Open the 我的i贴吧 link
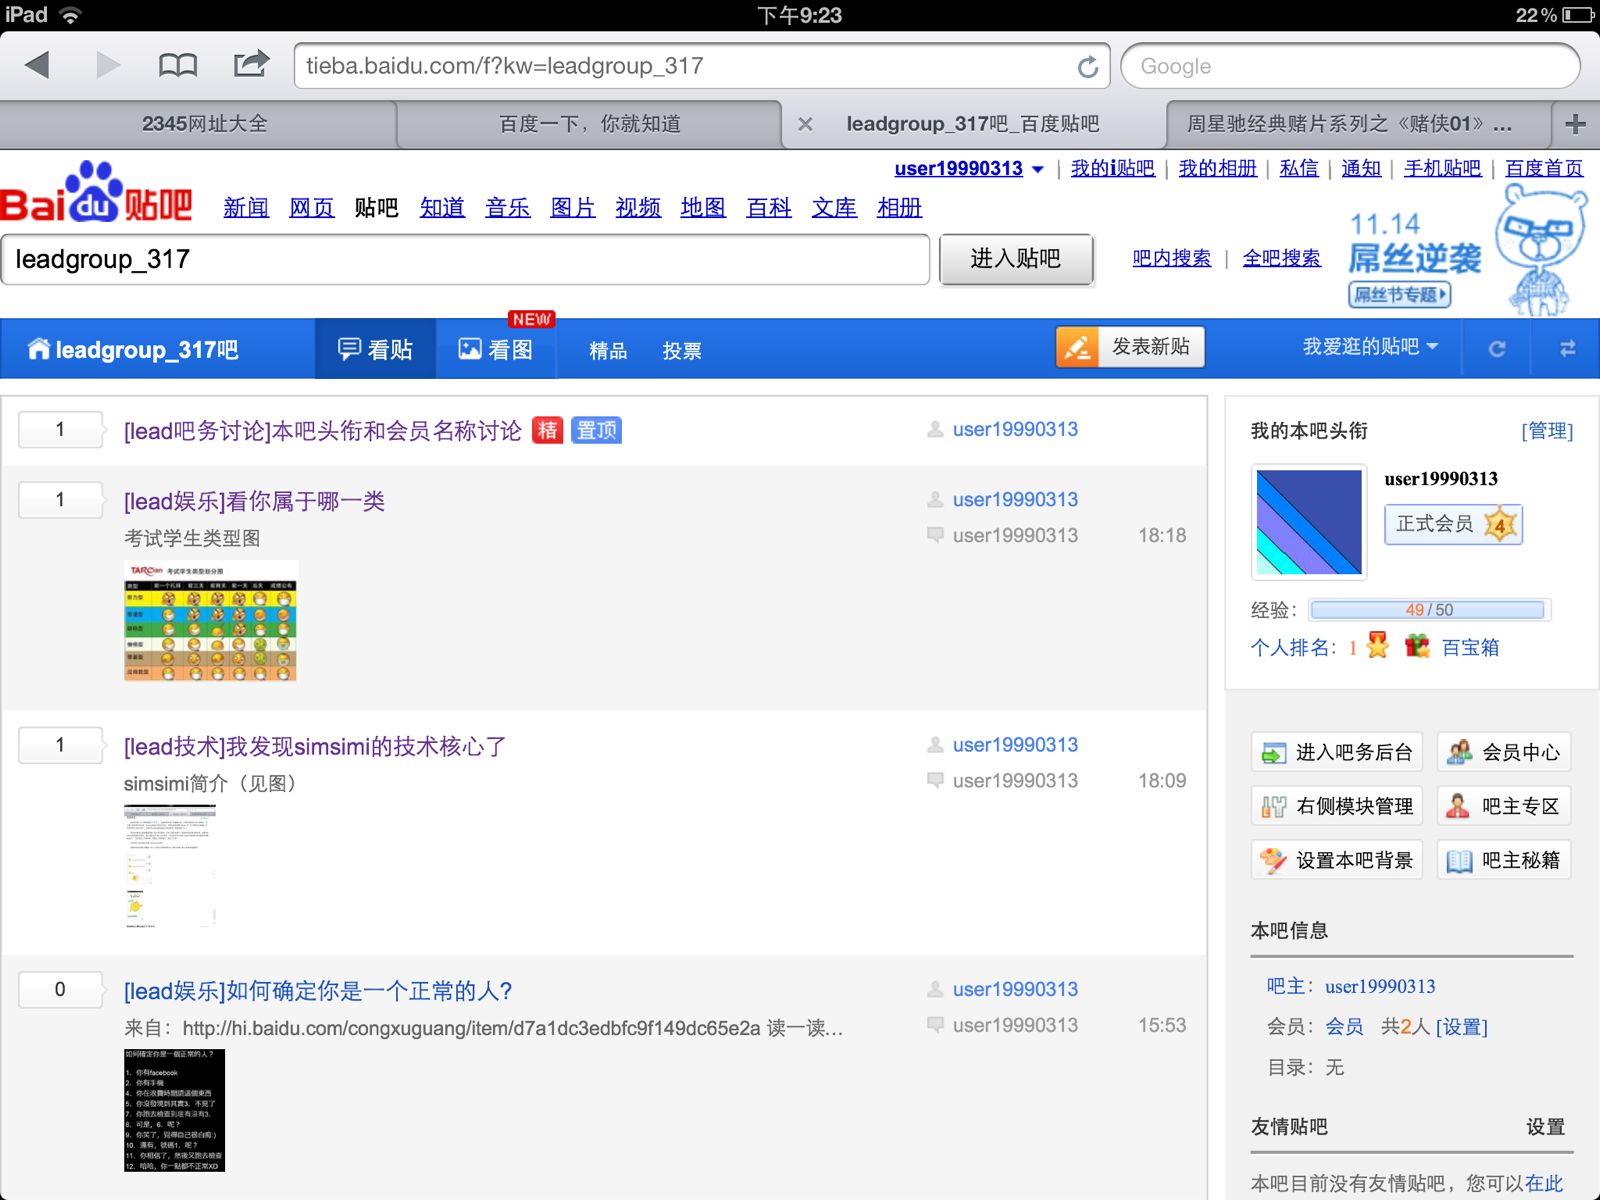Screen dimensions: 1600x1200 click(x=1112, y=168)
